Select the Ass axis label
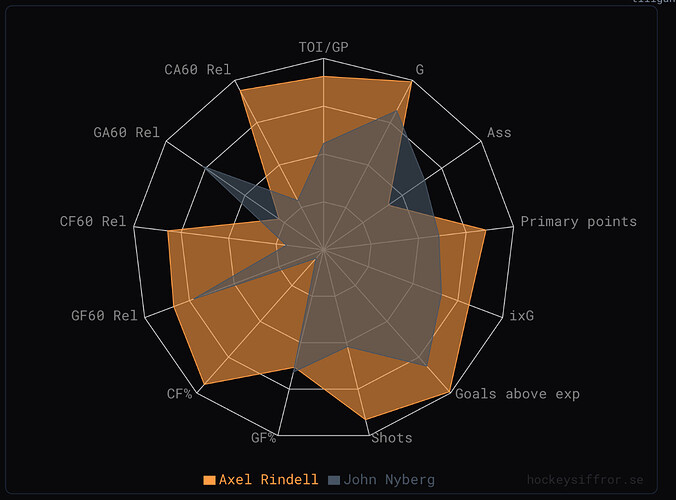 pyautogui.click(x=499, y=133)
